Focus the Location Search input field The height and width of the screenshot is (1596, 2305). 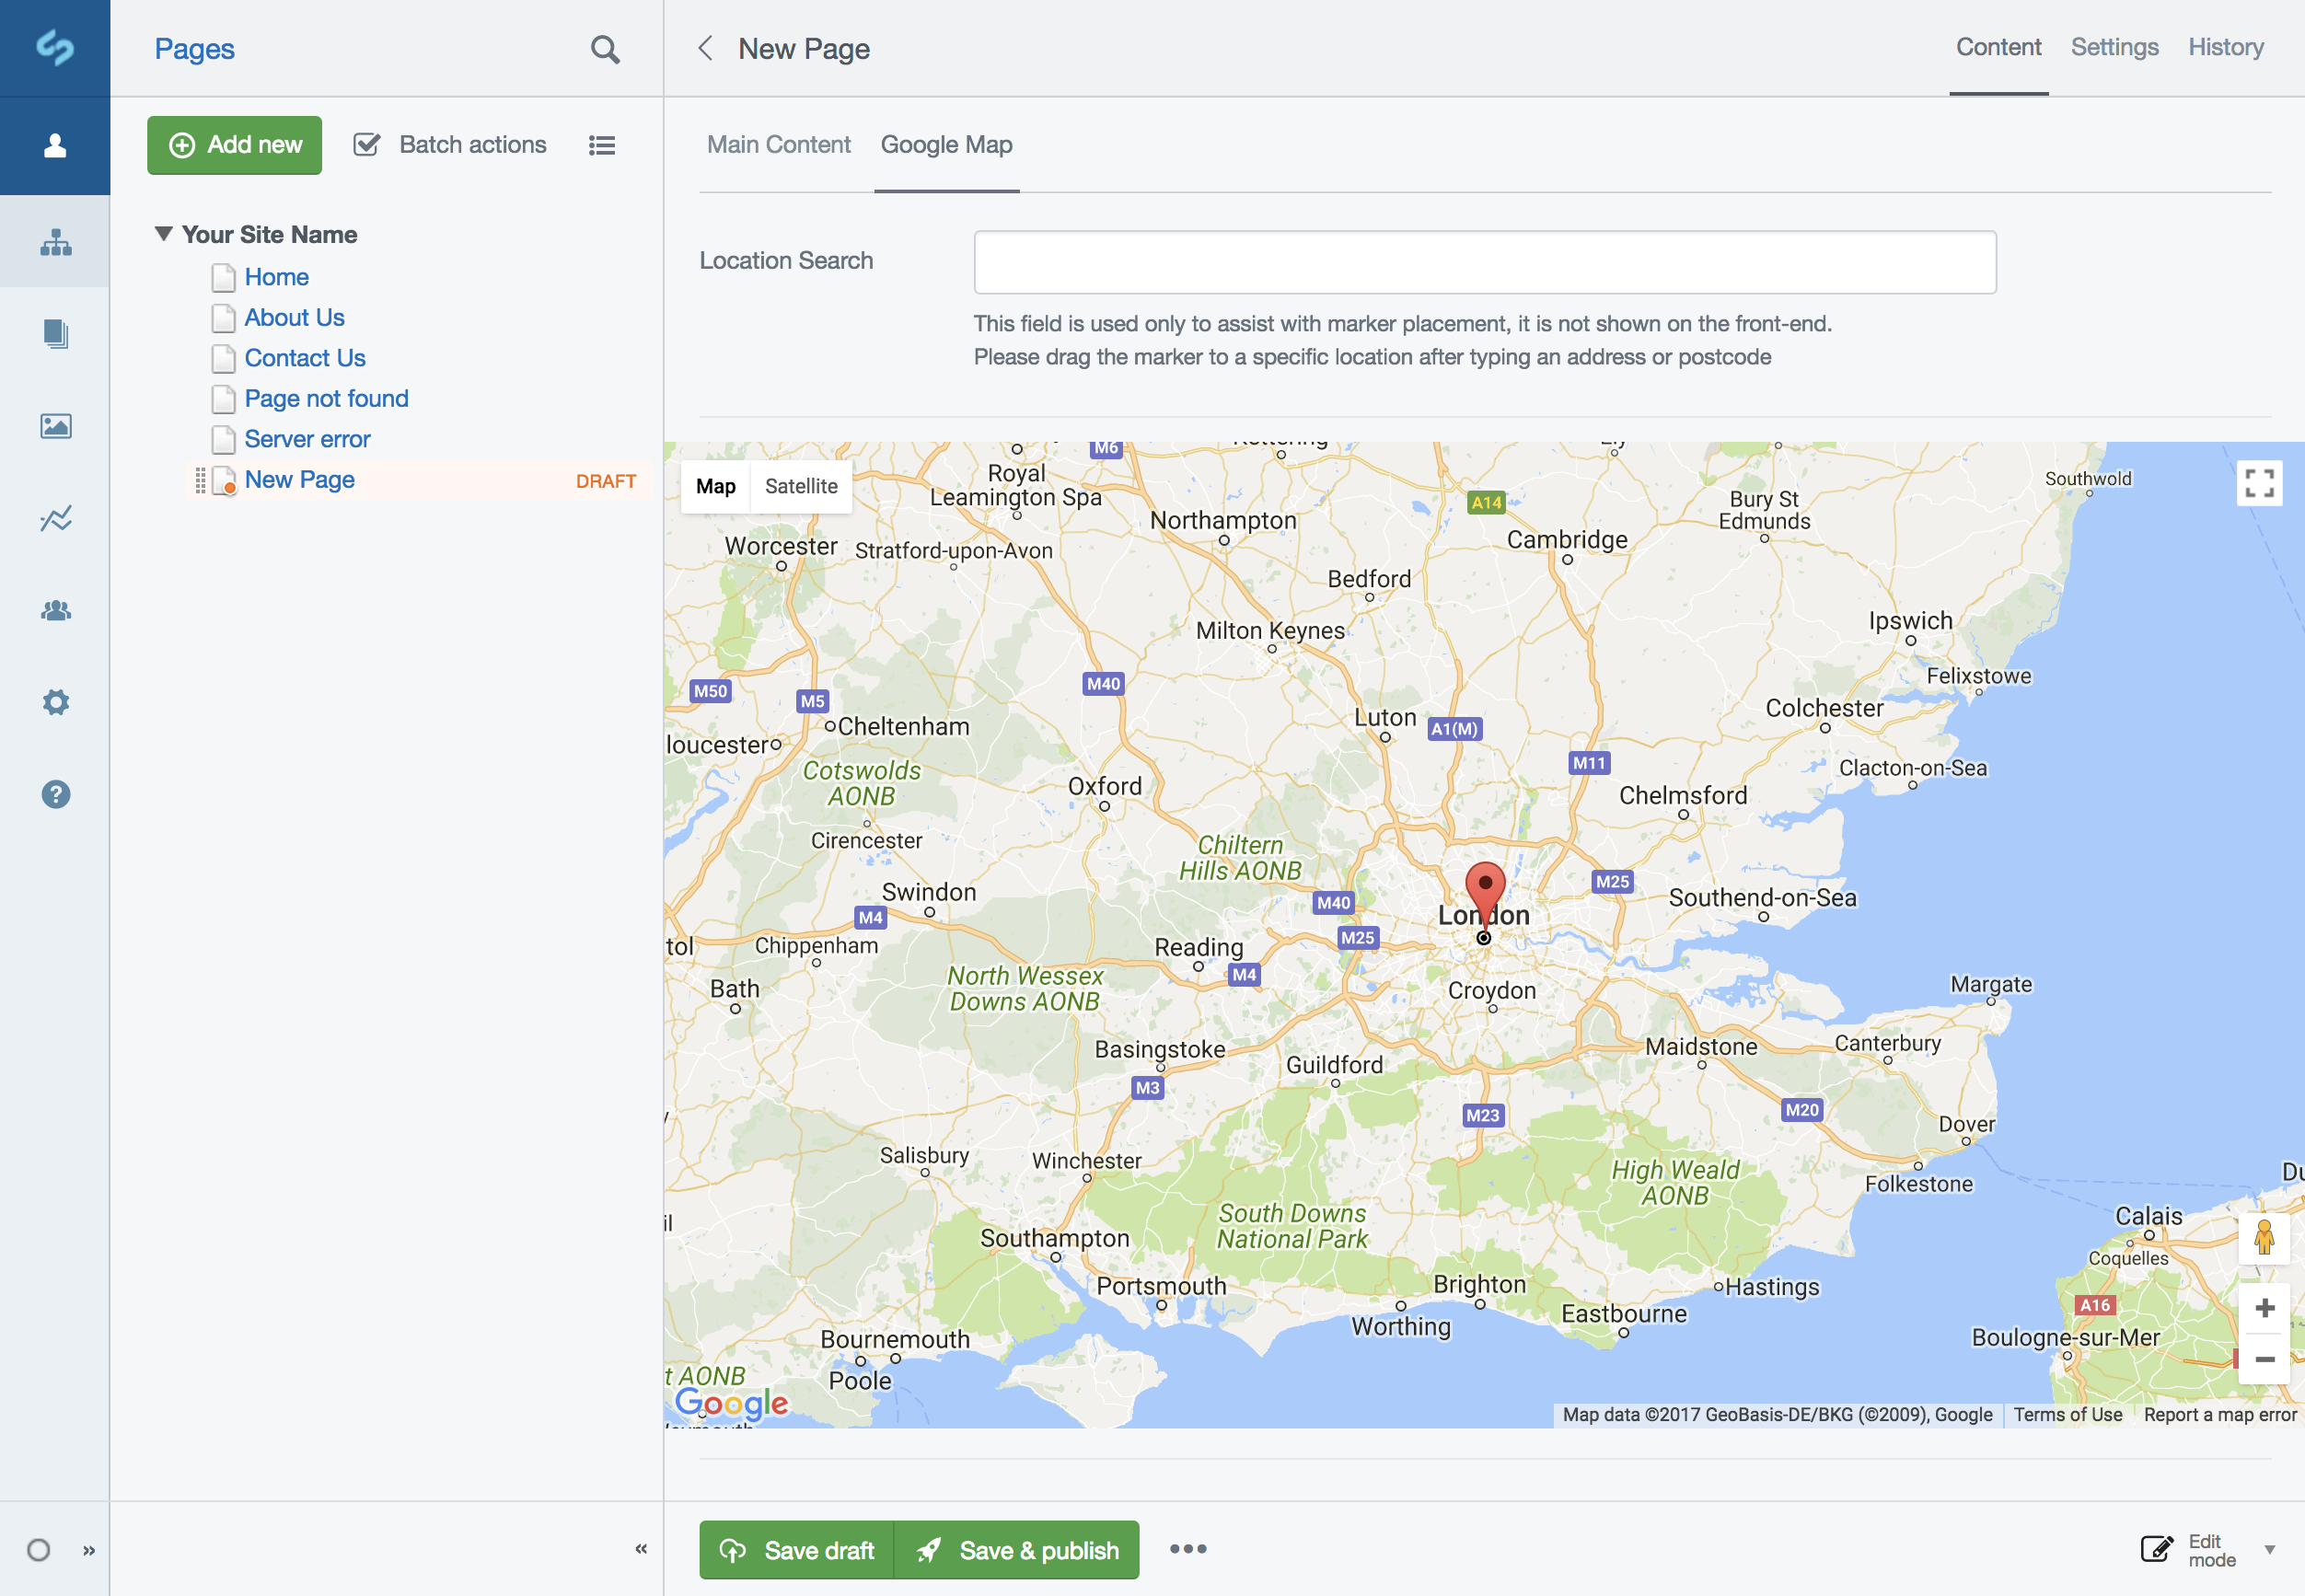[x=1484, y=262]
